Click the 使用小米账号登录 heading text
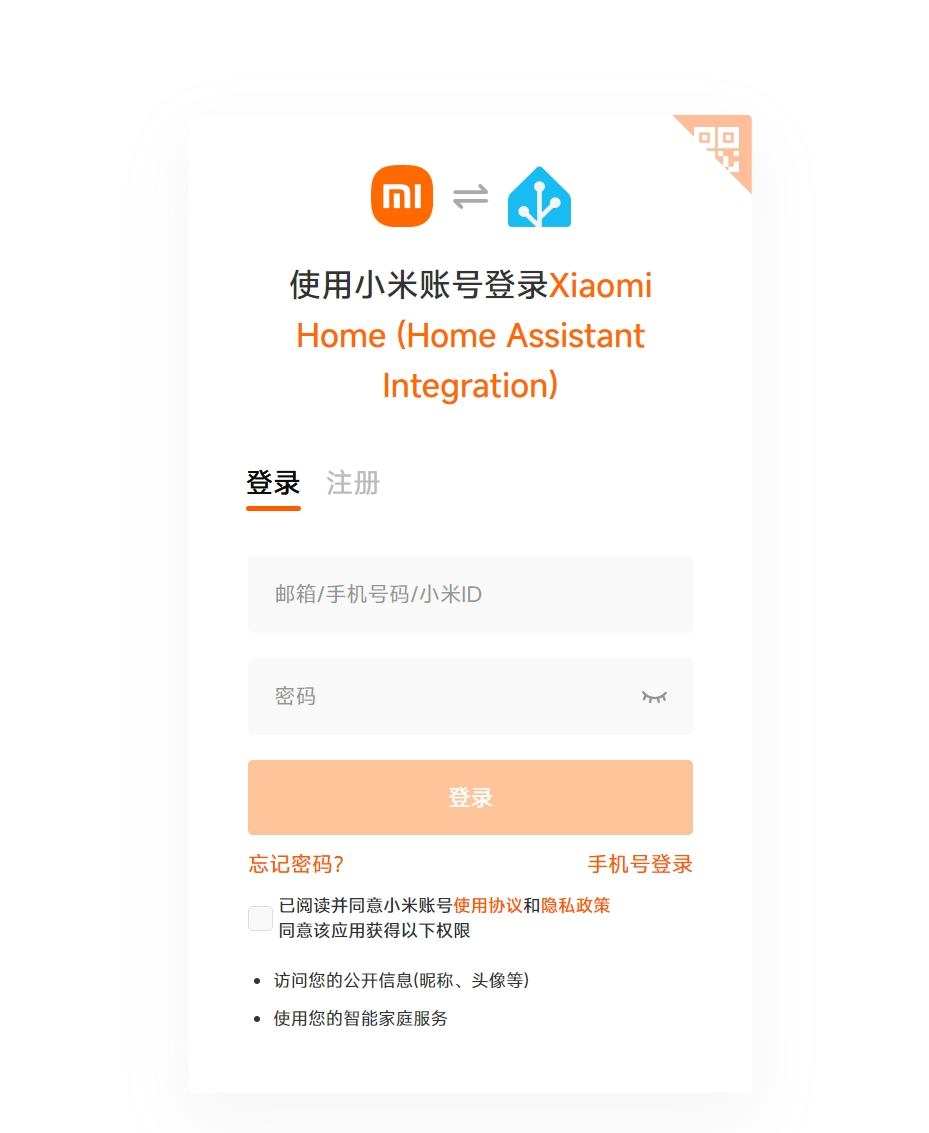 pos(419,285)
